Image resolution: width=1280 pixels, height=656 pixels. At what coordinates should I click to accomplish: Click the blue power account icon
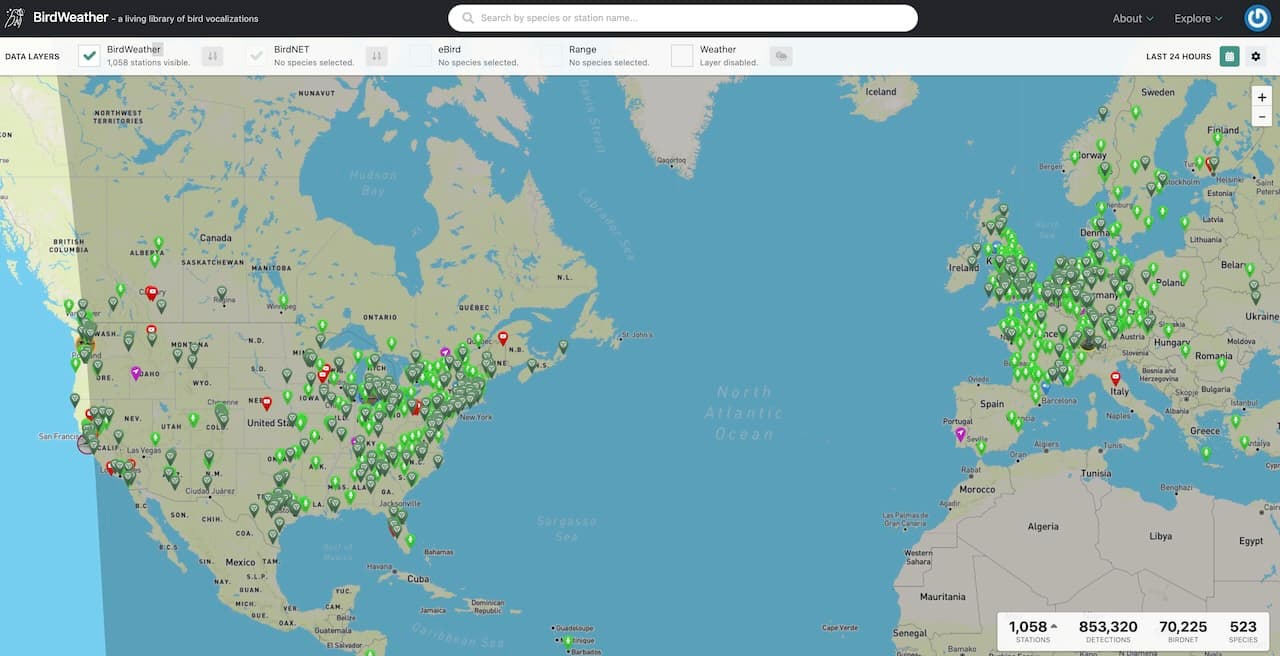[1257, 18]
